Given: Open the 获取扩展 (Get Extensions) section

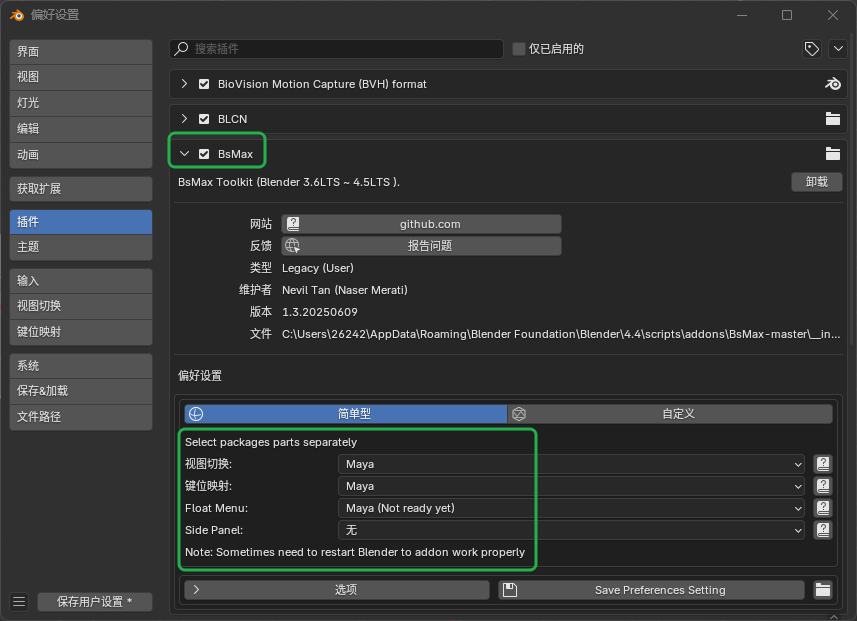Looking at the screenshot, I should coord(81,189).
